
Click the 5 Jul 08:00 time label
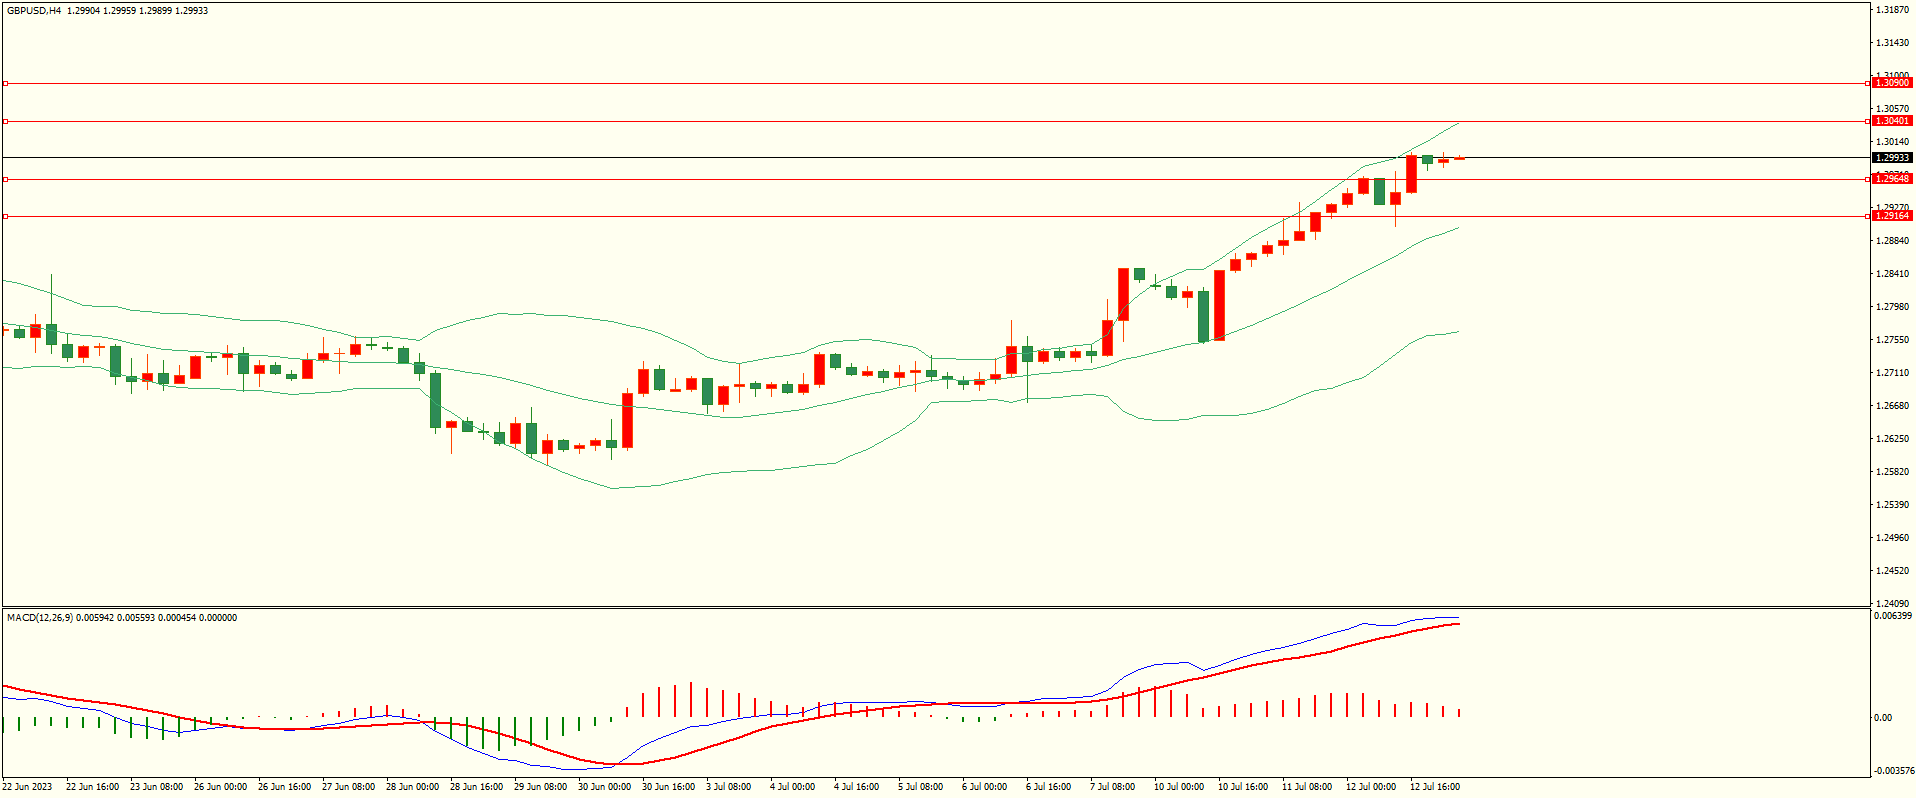click(920, 787)
